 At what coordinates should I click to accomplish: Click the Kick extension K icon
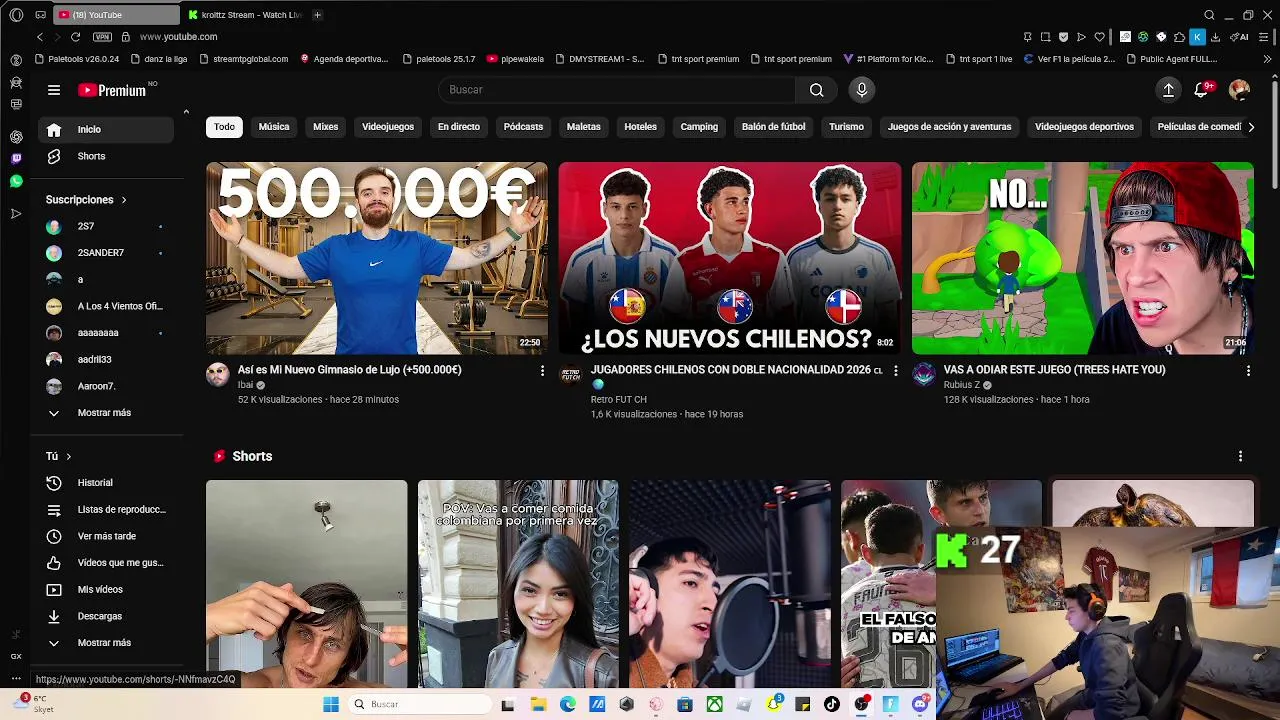[x=1197, y=37]
